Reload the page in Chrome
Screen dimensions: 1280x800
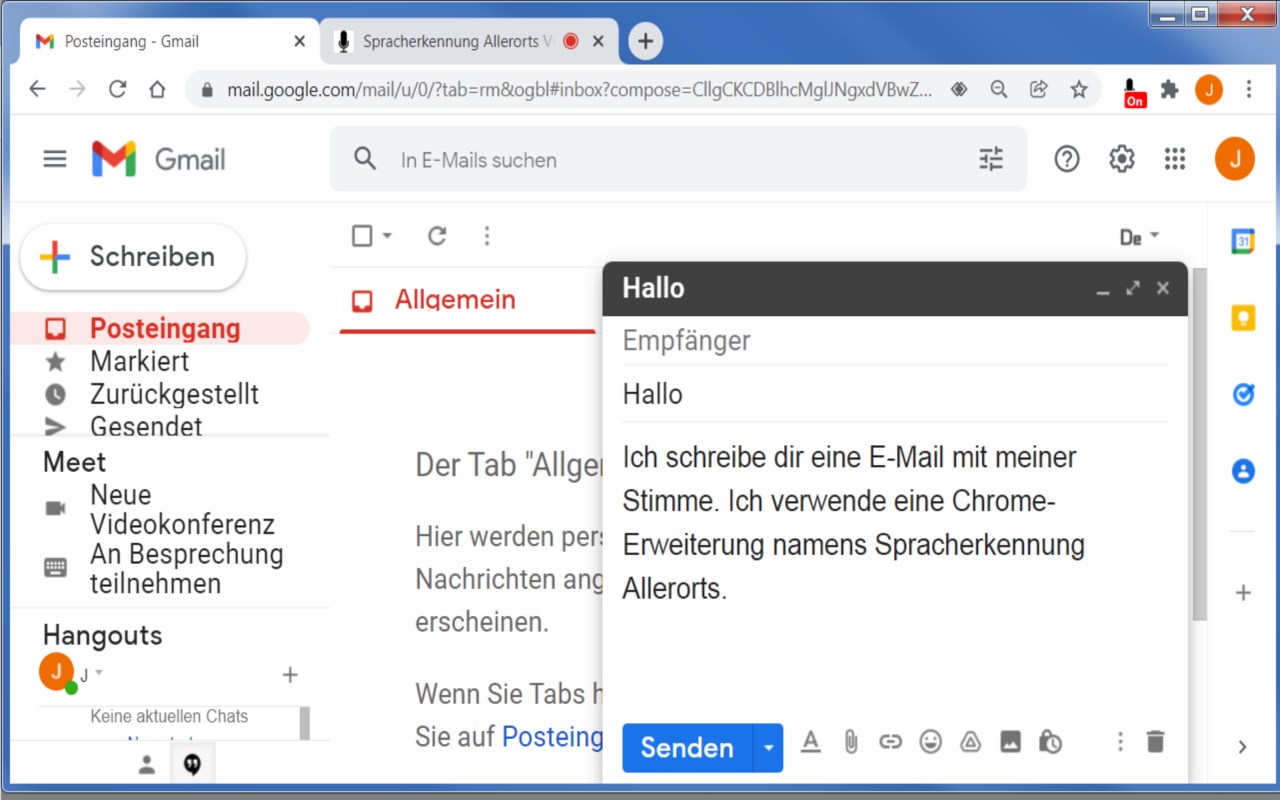point(117,90)
